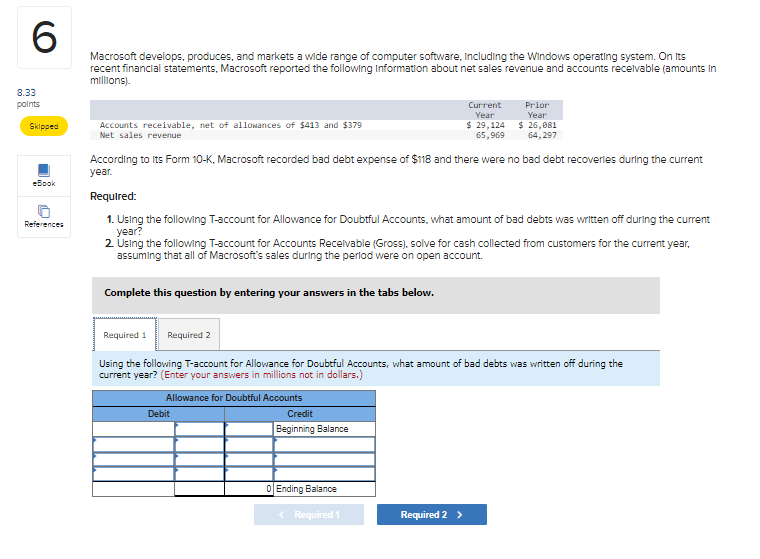Click the Credit column header

pos(300,414)
